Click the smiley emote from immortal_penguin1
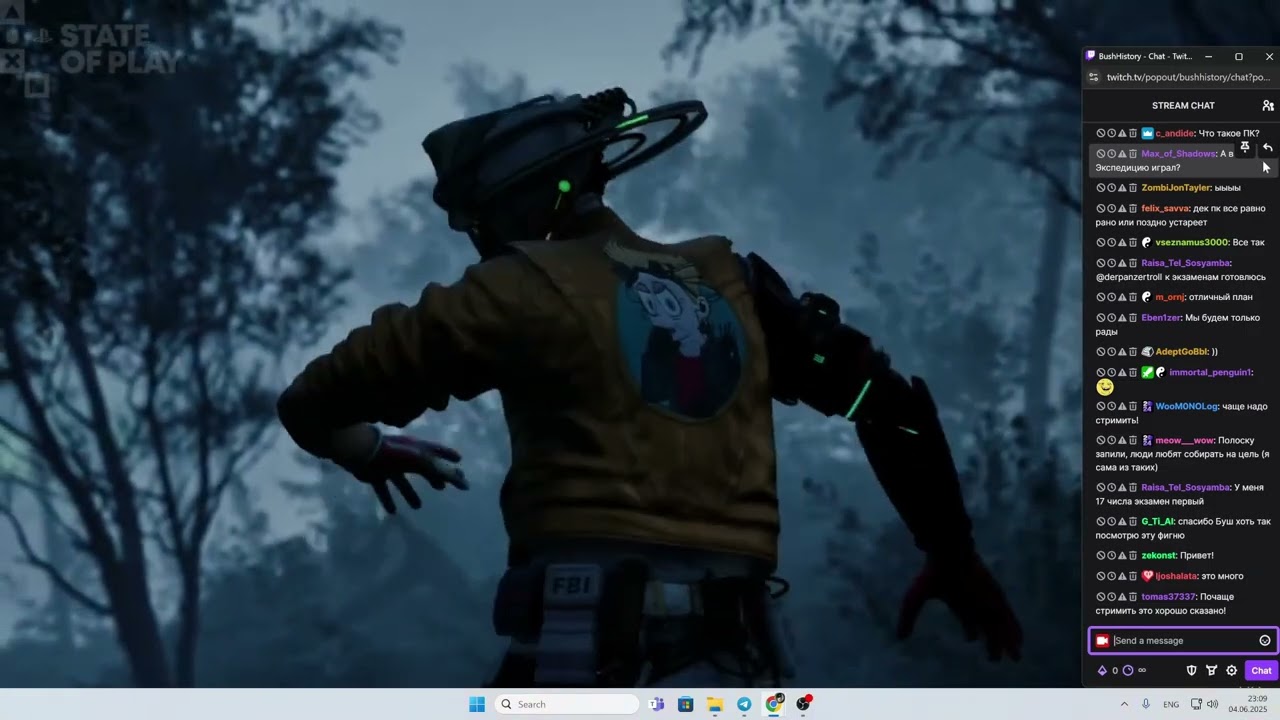Viewport: 1280px width, 720px height. [x=1105, y=387]
